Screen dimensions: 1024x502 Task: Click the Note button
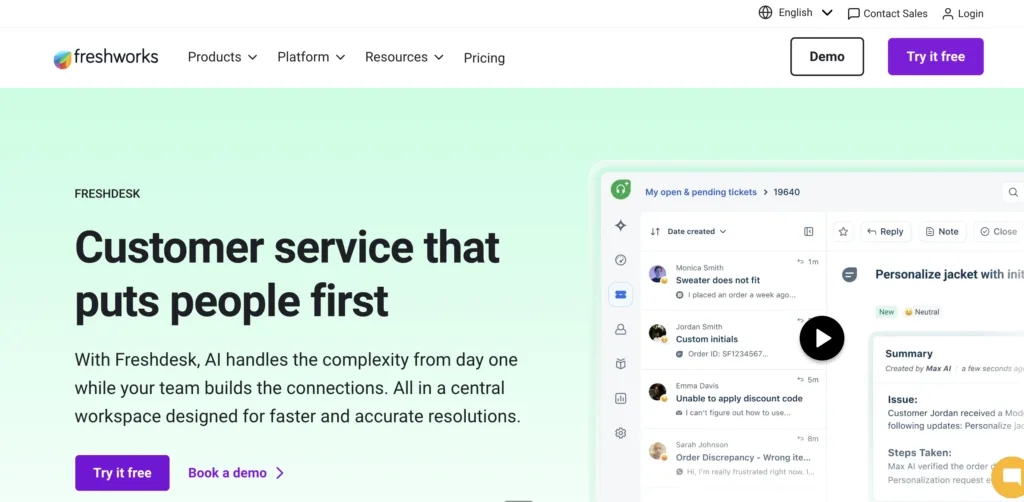pos(942,231)
